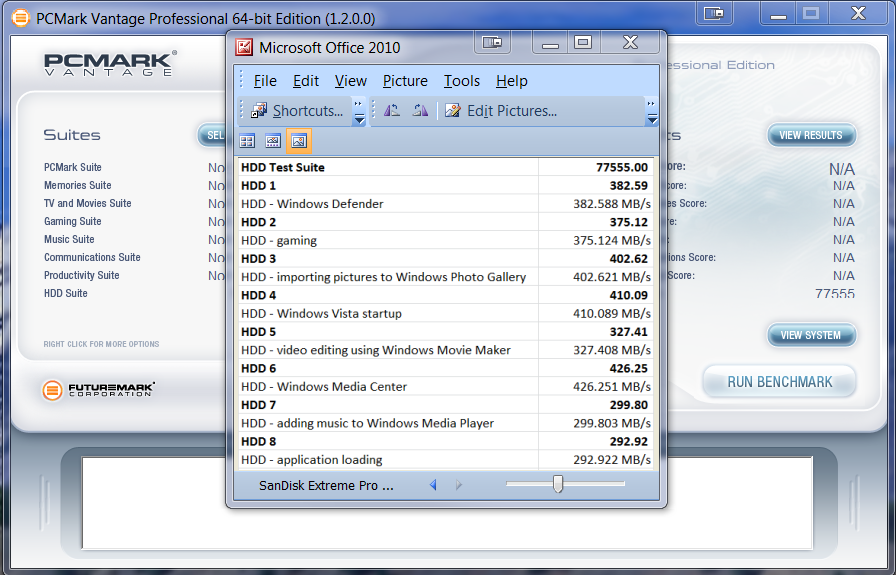Click the View Results button
This screenshot has height=575, width=896.
811,135
